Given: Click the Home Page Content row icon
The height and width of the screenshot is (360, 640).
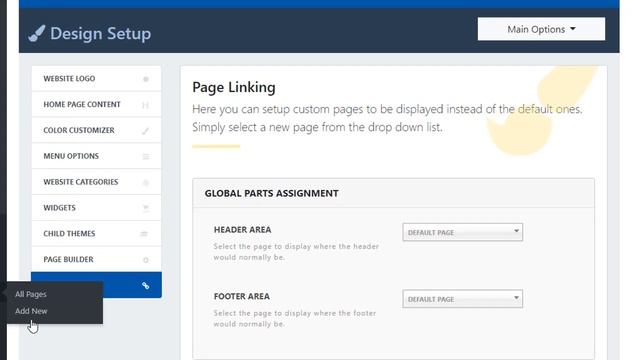Looking at the screenshot, I should tap(145, 105).
